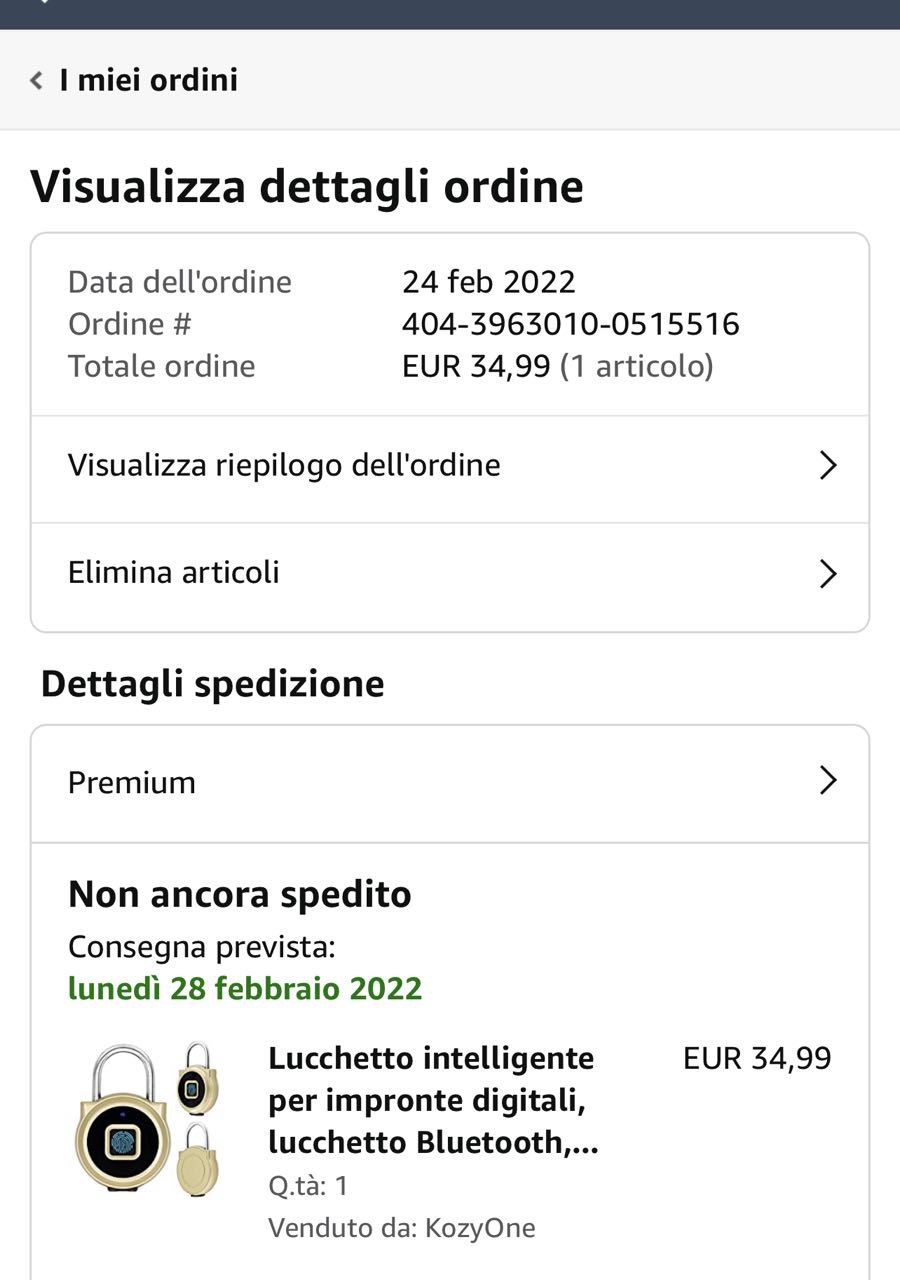
Task: Select Elimina articoli option
Action: pos(174,573)
